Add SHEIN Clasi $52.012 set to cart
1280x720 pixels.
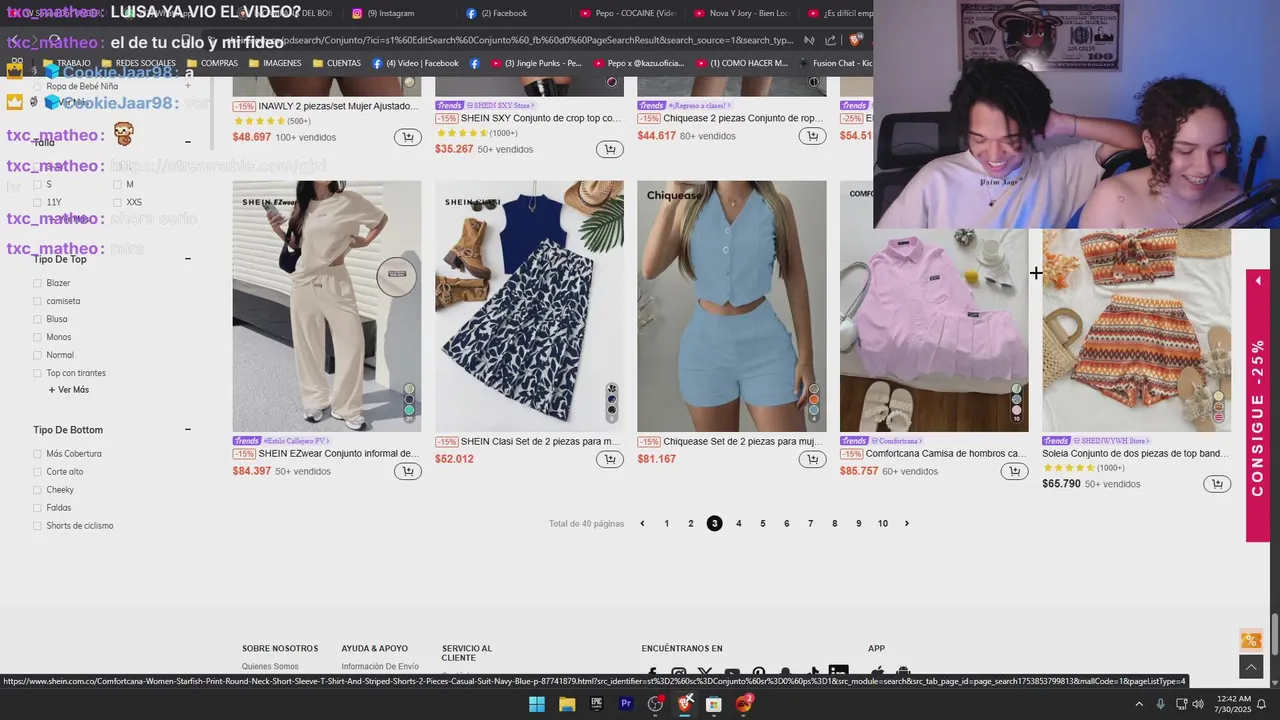click(x=609, y=459)
